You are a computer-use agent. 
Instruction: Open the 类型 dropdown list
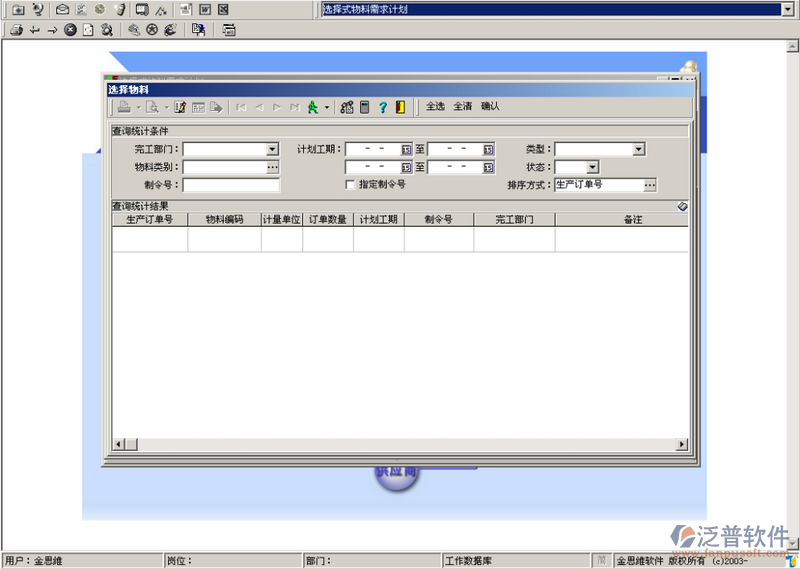638,150
